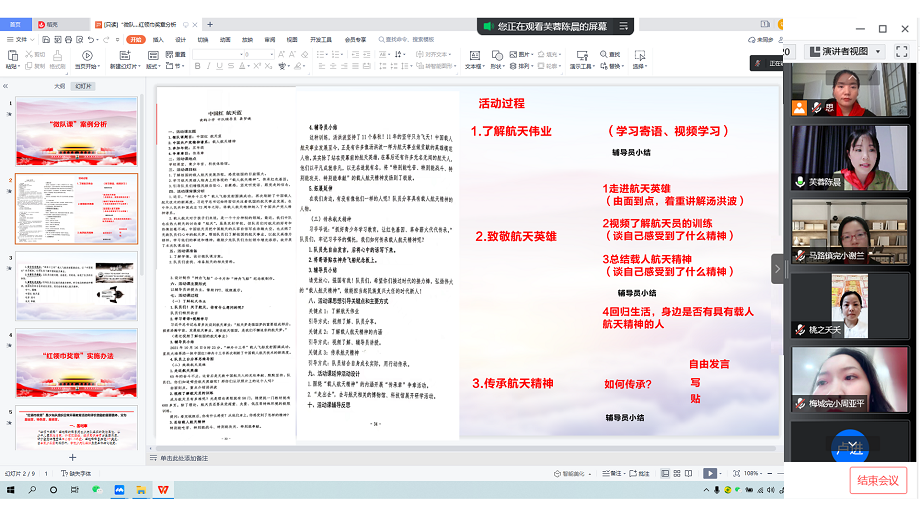Select the 红领巾奖章 实施办法 slide thumbnail

(77, 358)
